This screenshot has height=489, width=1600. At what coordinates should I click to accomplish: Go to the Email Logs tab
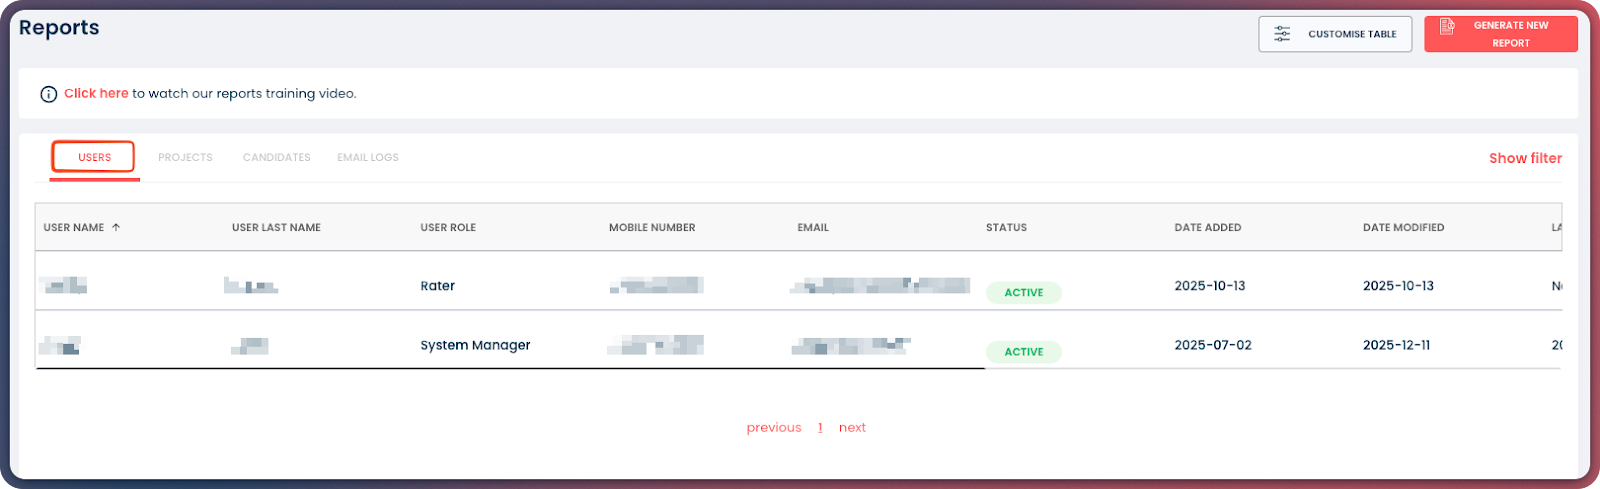(368, 157)
